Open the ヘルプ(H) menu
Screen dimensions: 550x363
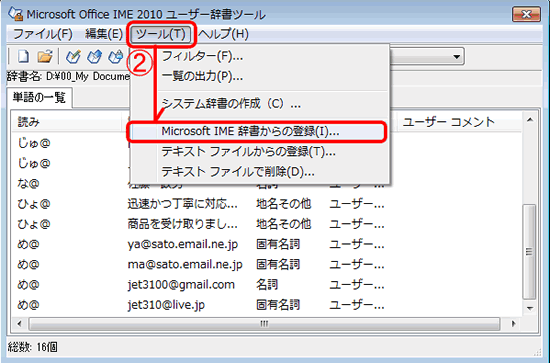pyautogui.click(x=223, y=34)
